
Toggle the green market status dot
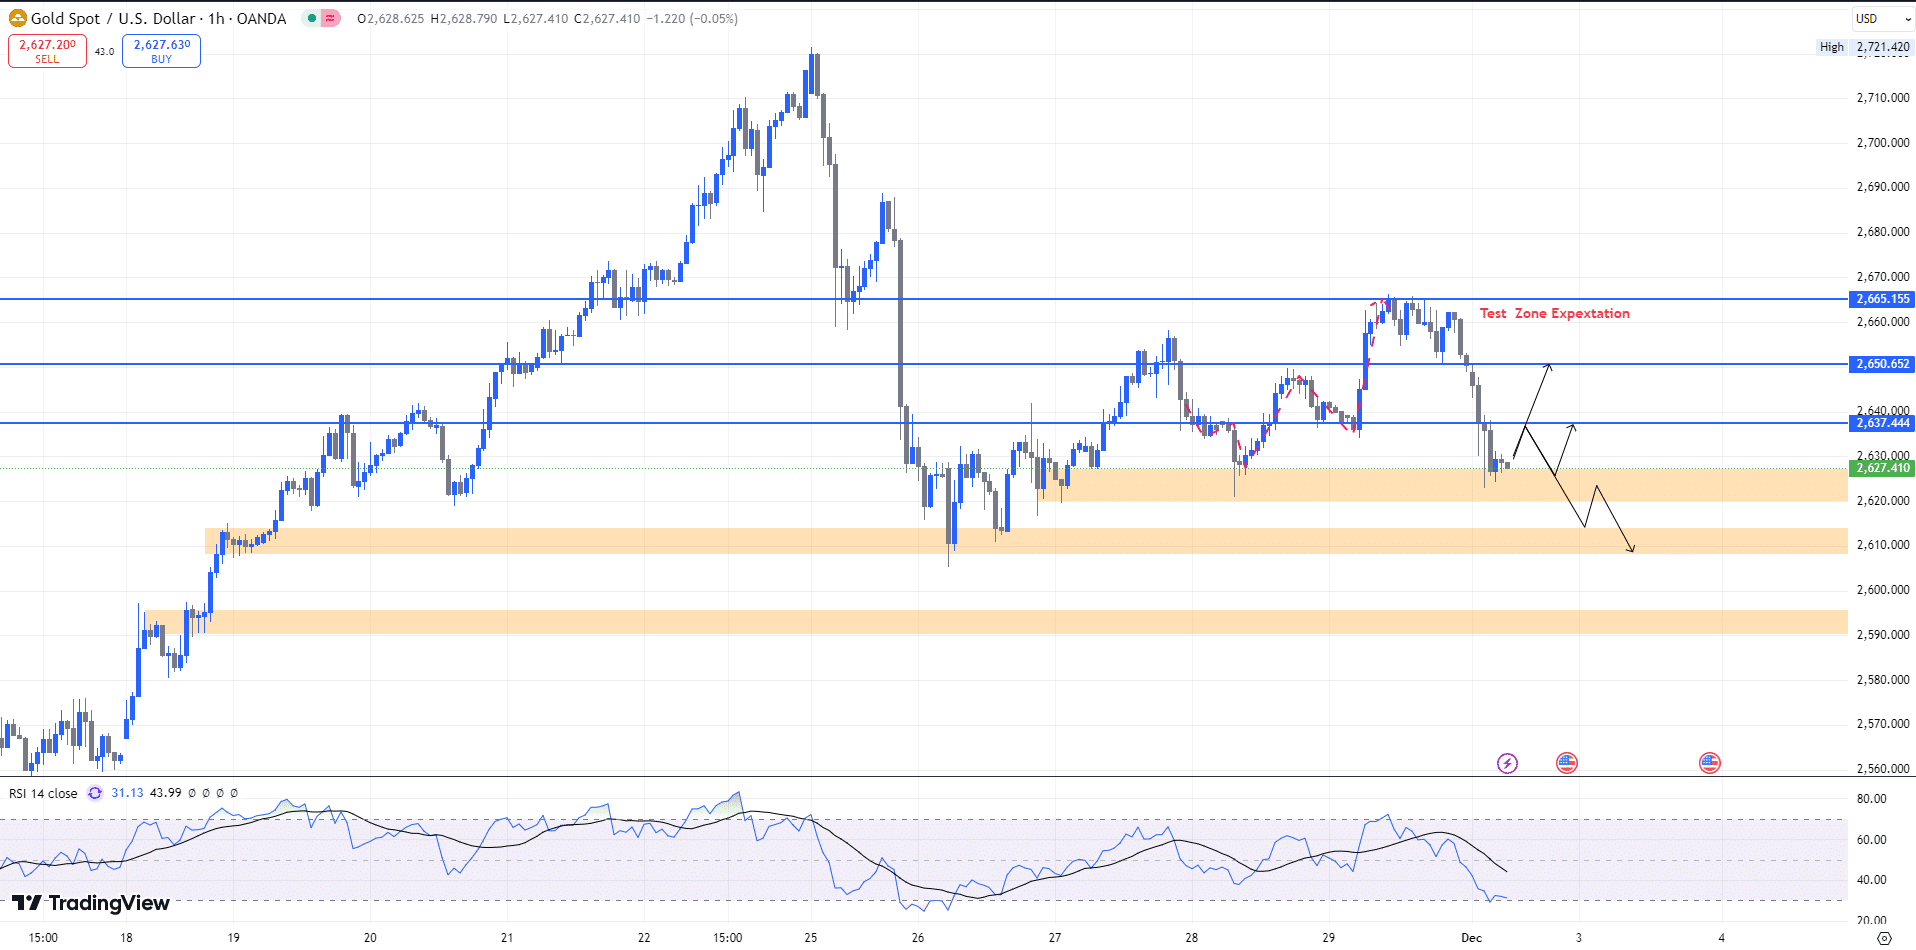(312, 18)
